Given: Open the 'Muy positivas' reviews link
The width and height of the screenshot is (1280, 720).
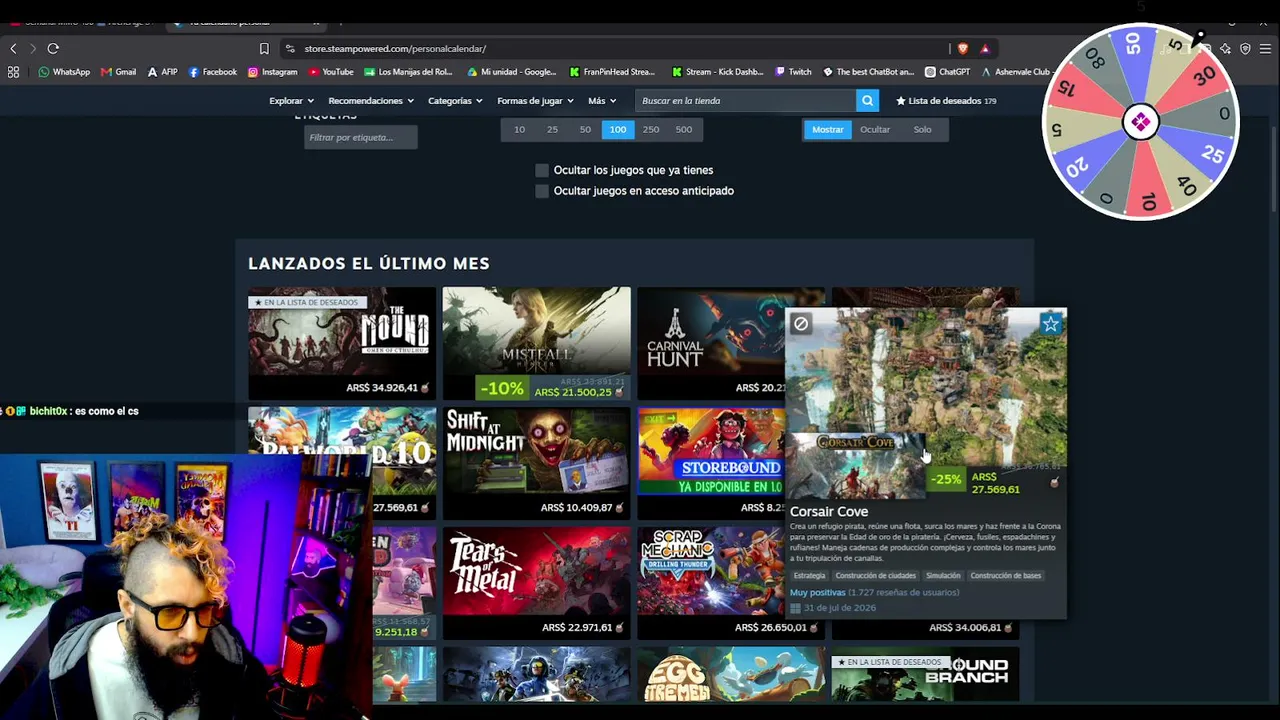Looking at the screenshot, I should [x=817, y=592].
